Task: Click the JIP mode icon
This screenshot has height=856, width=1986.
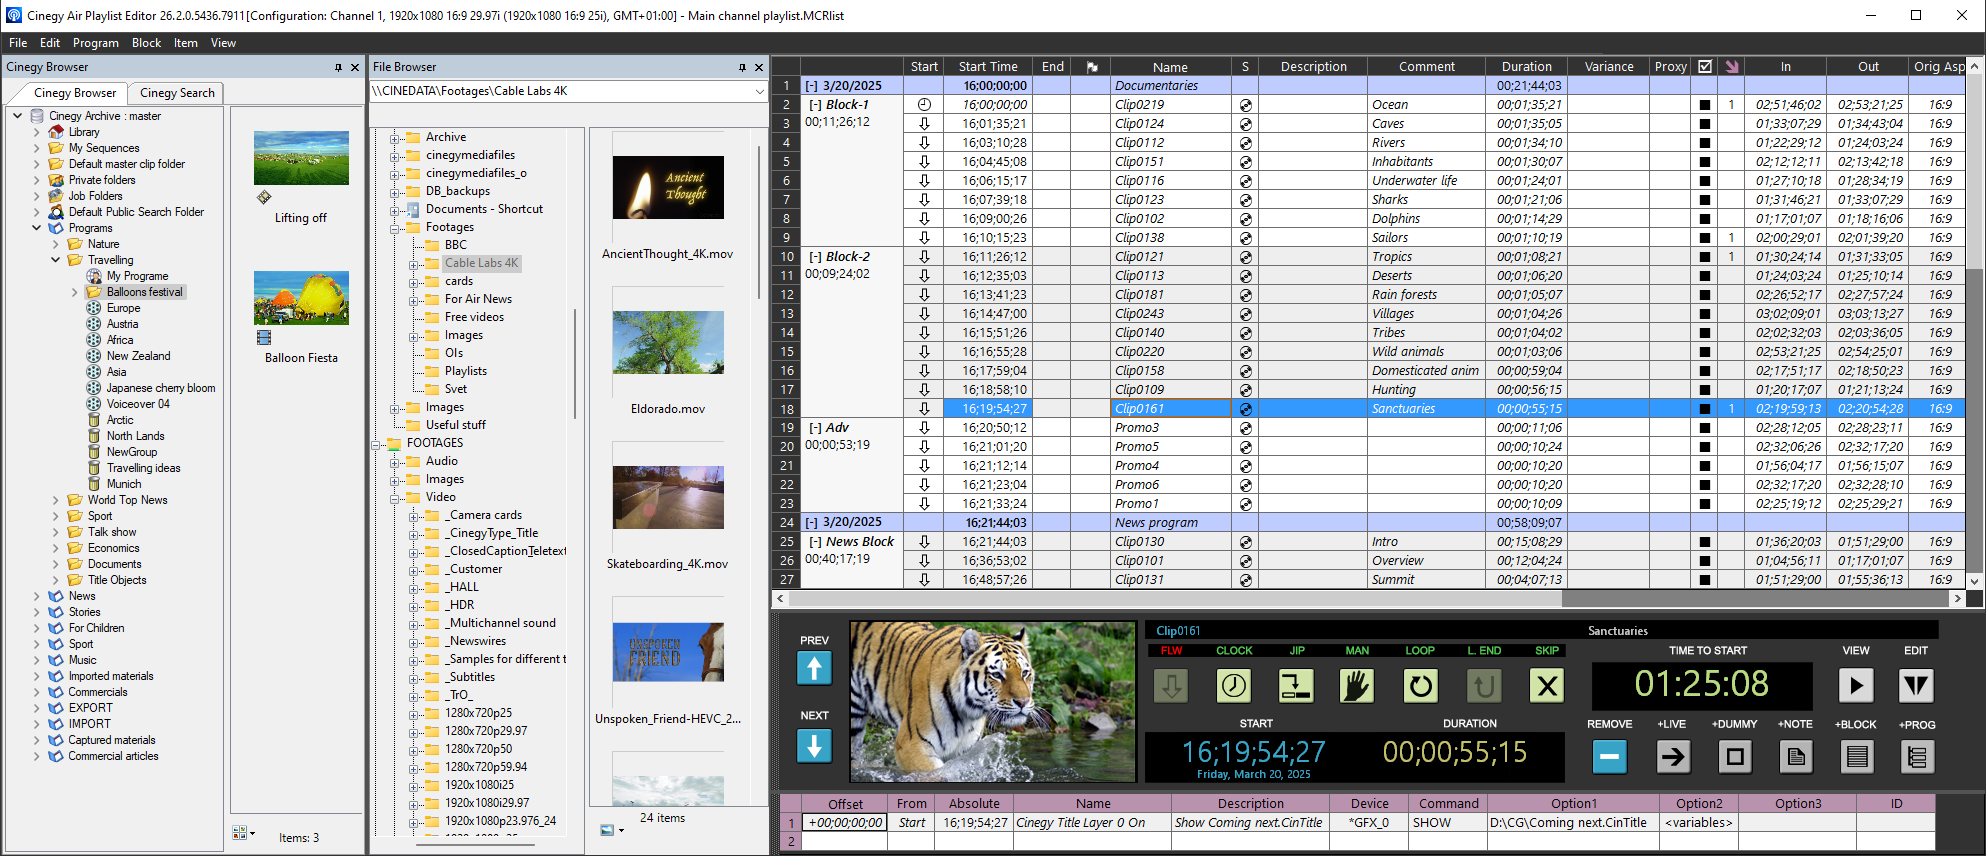Action: [x=1296, y=686]
